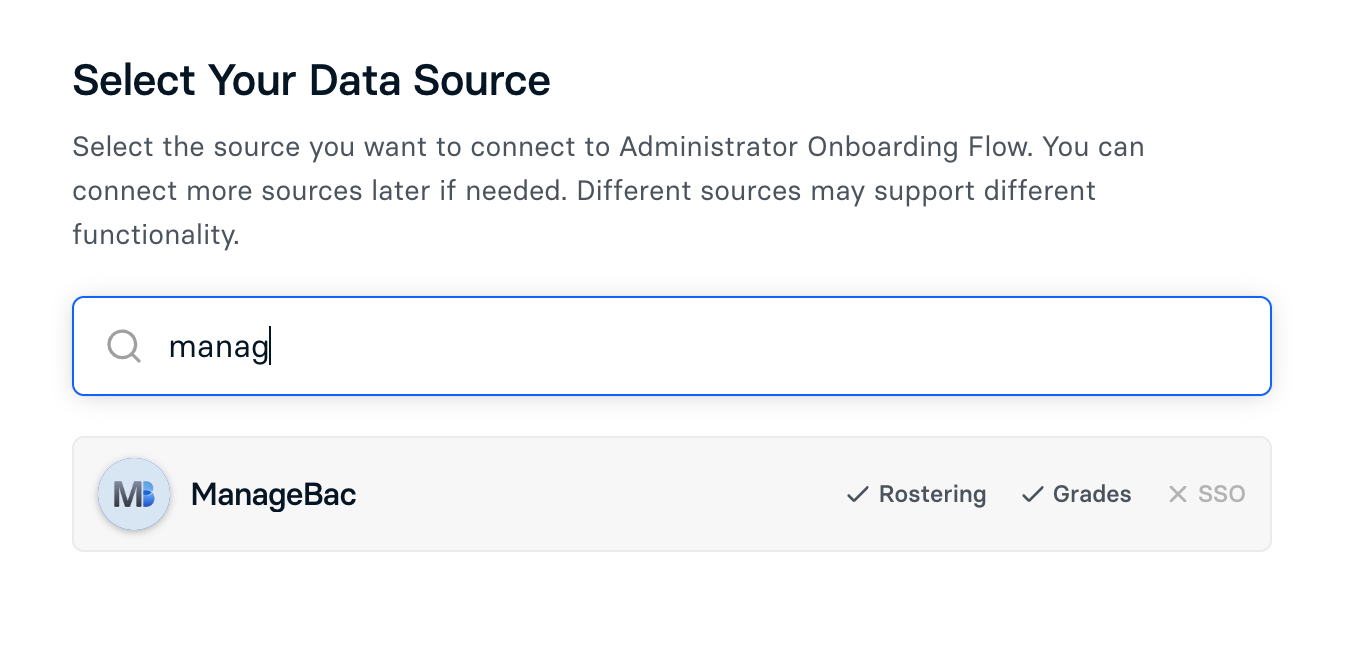Click the Grades checkmark icon

(x=1032, y=494)
